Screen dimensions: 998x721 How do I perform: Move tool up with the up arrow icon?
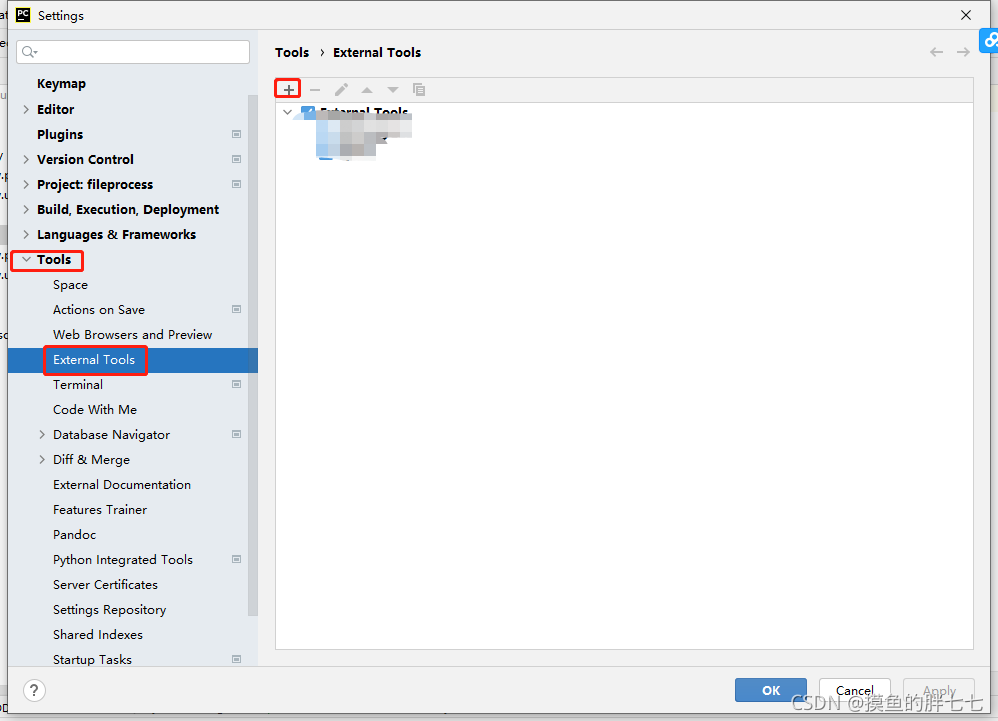(x=367, y=90)
